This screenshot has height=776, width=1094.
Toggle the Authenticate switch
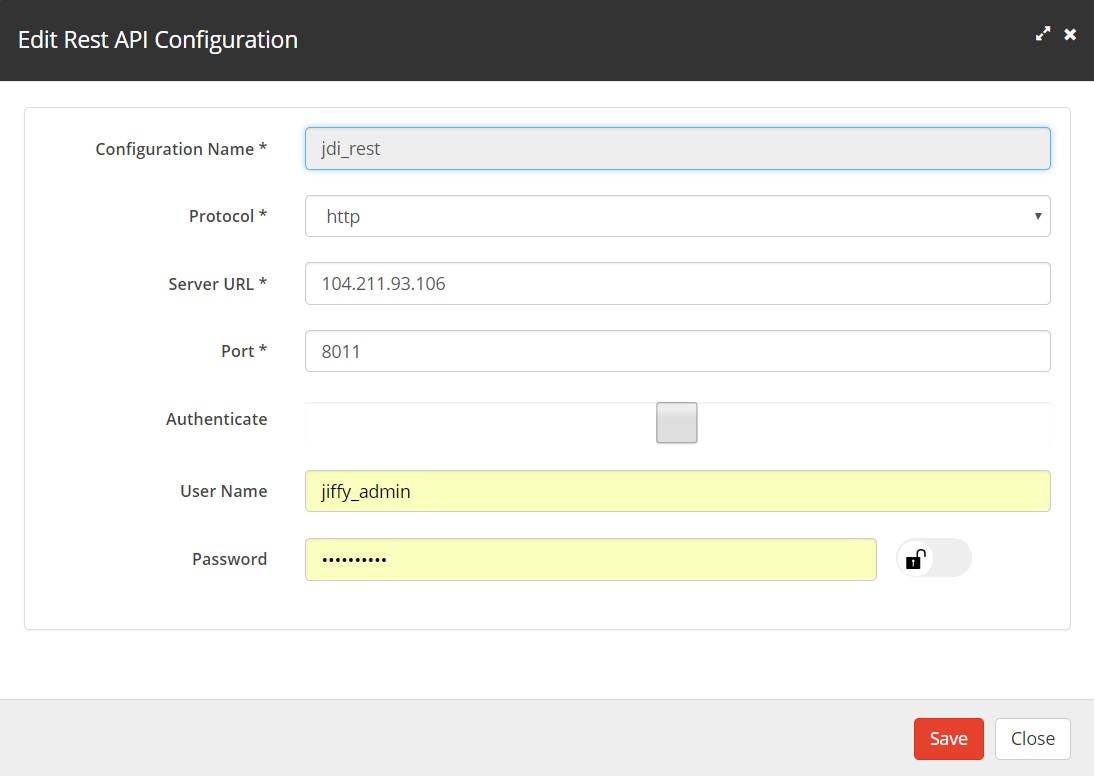pos(677,423)
